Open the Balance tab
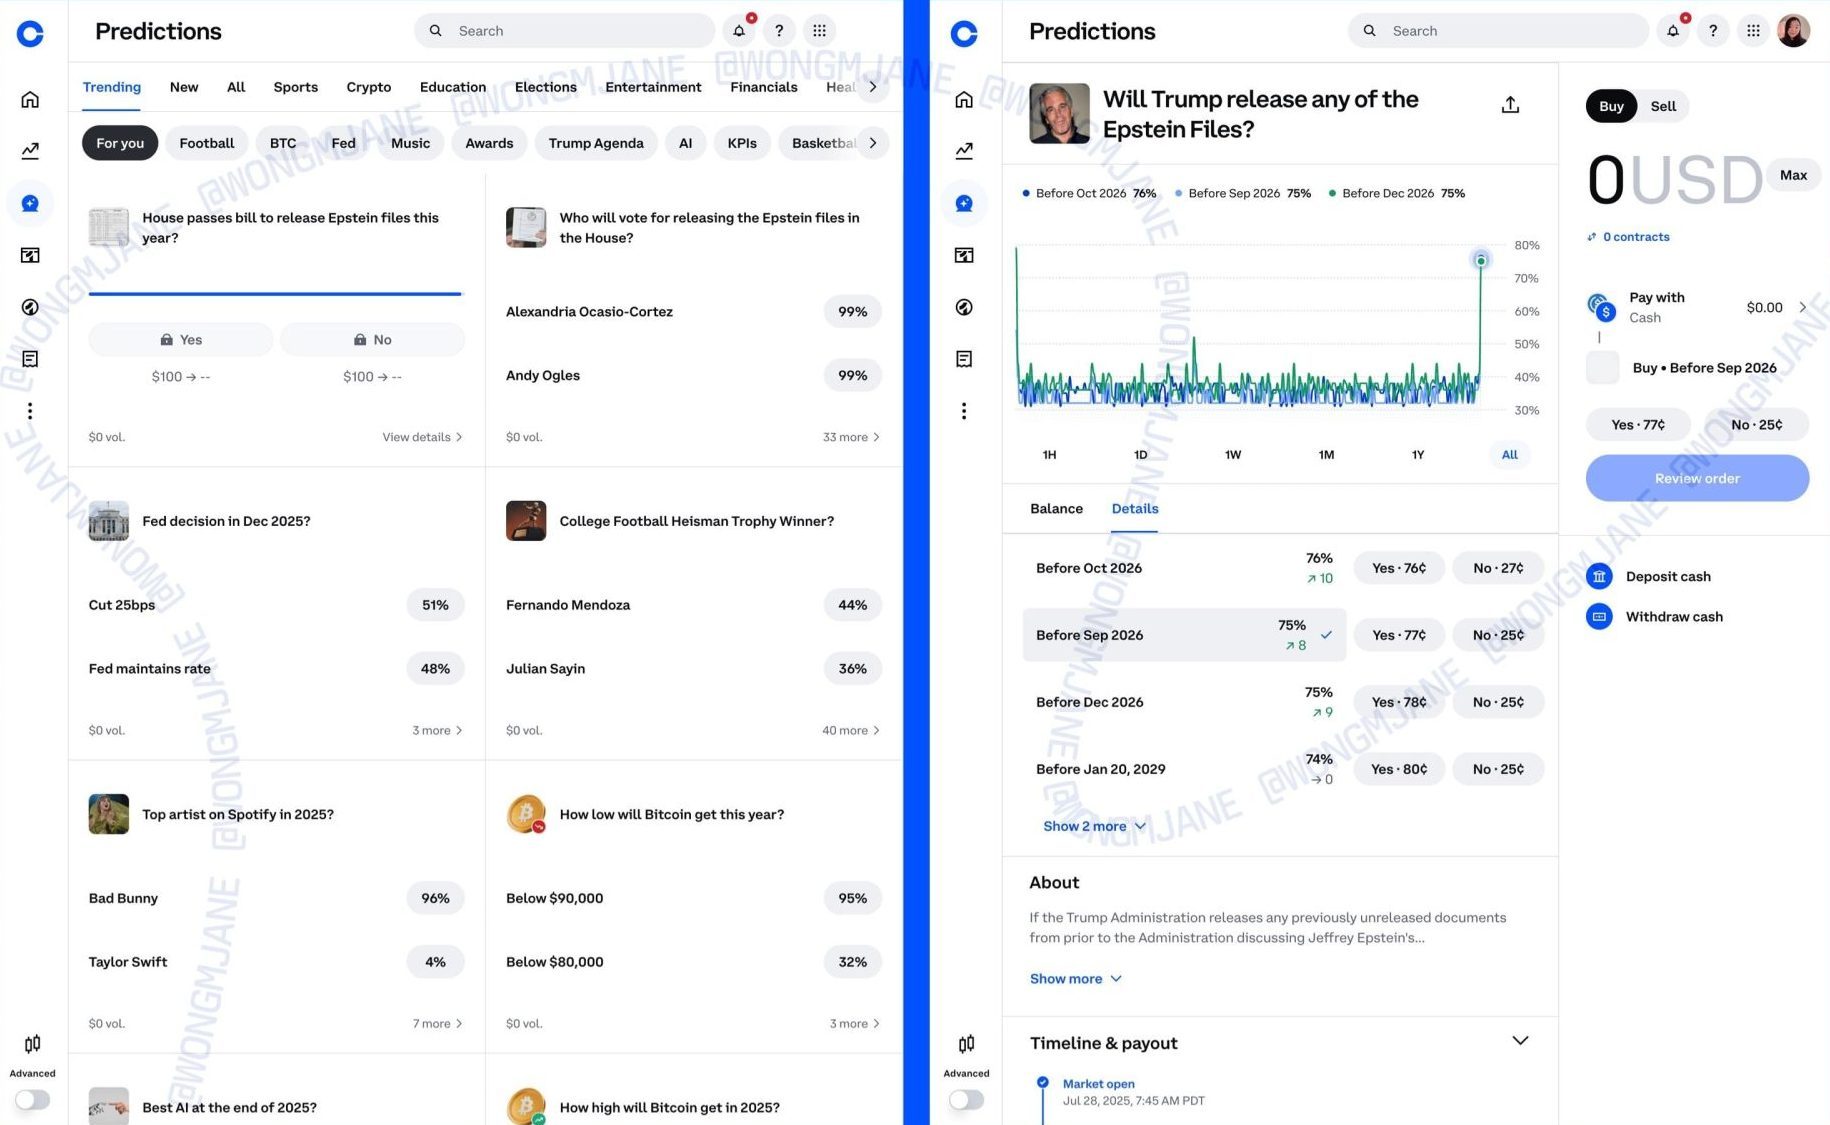 tap(1056, 508)
